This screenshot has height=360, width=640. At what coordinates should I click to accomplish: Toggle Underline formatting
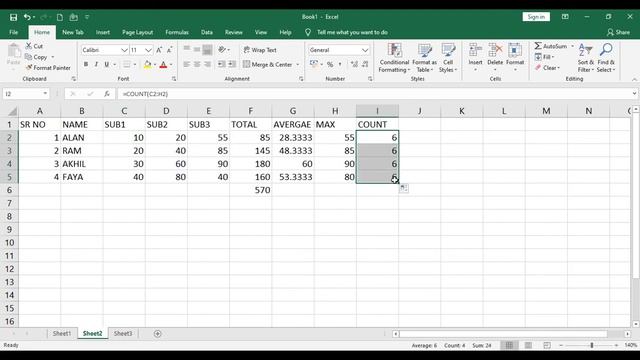pos(107,64)
